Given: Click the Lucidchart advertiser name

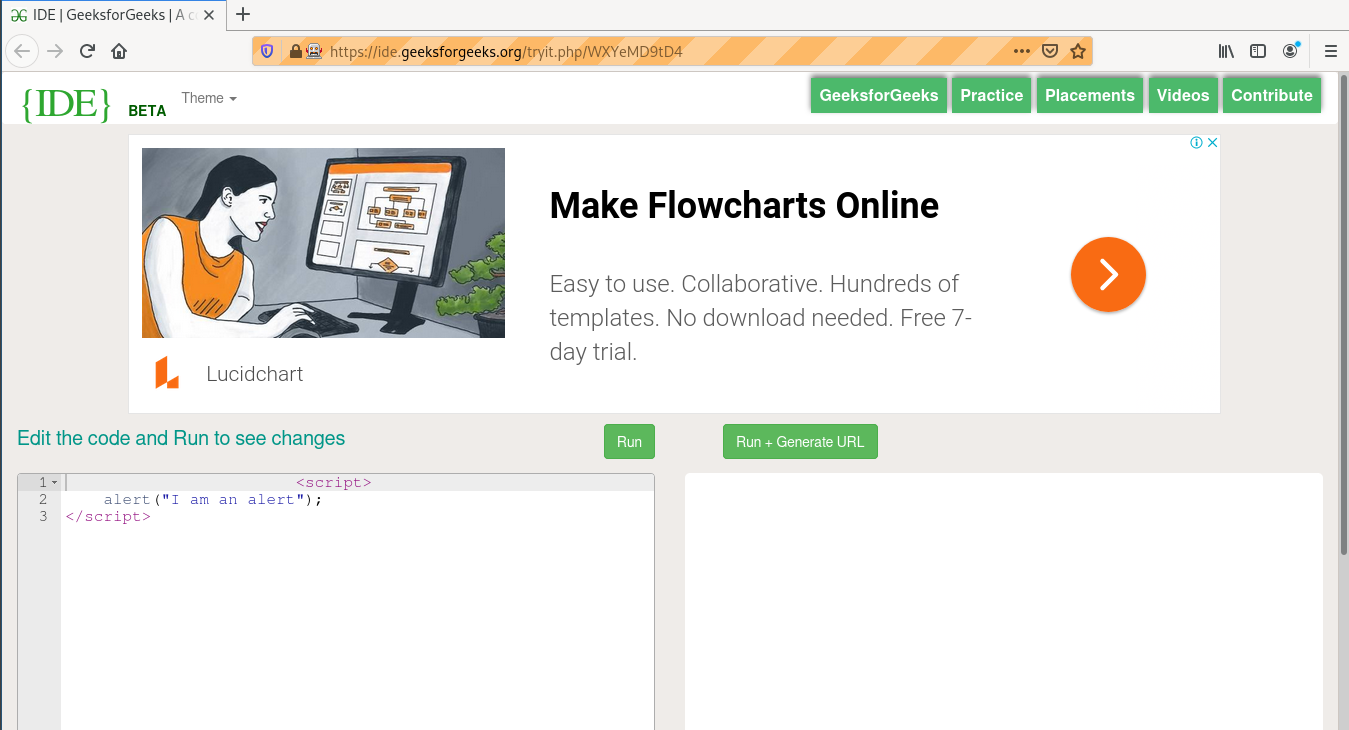Looking at the screenshot, I should pyautogui.click(x=254, y=374).
